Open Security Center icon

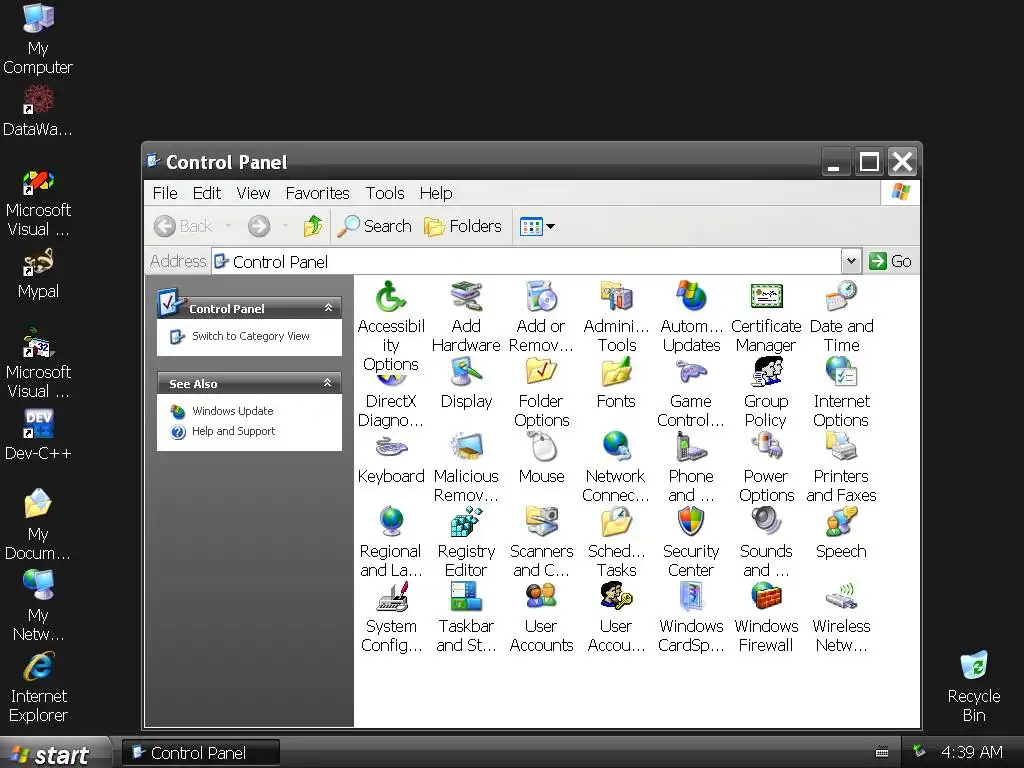click(691, 522)
